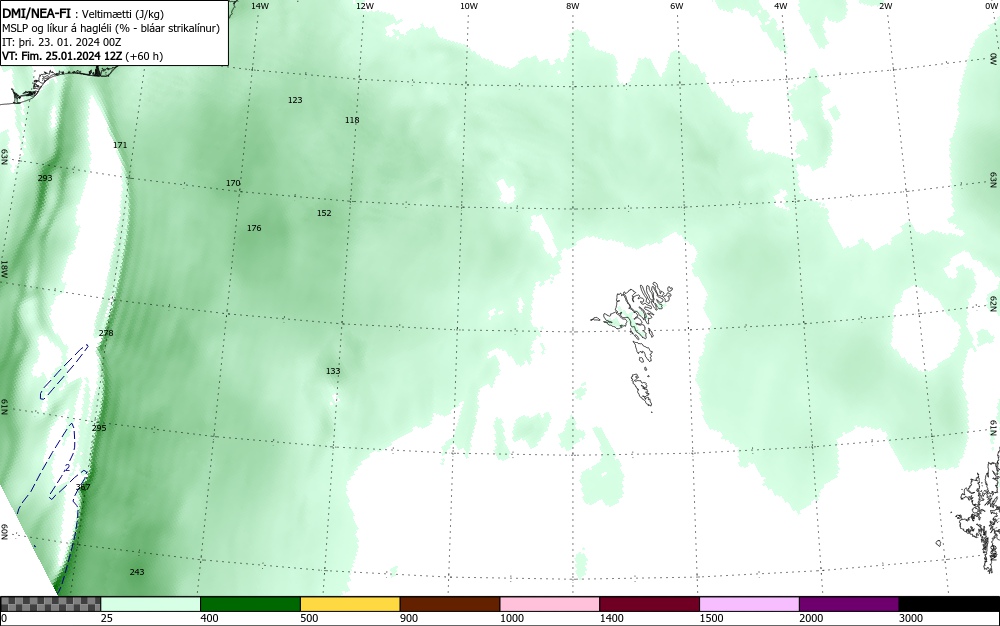This screenshot has height=626, width=1000.
Task: Select the maroon 1400-1500 legend swatch
Action: tap(649, 604)
